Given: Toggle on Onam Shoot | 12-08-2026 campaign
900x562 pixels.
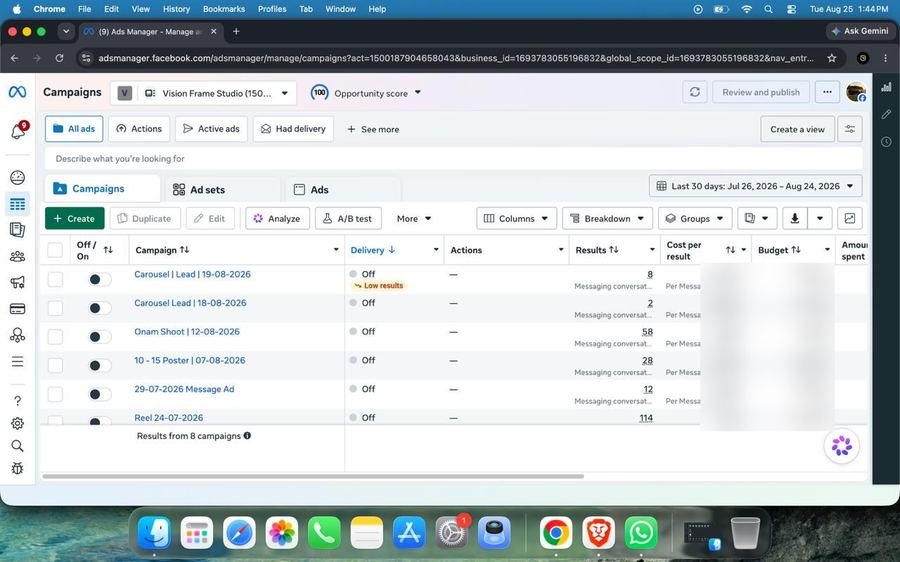Looking at the screenshot, I should (x=100, y=336).
